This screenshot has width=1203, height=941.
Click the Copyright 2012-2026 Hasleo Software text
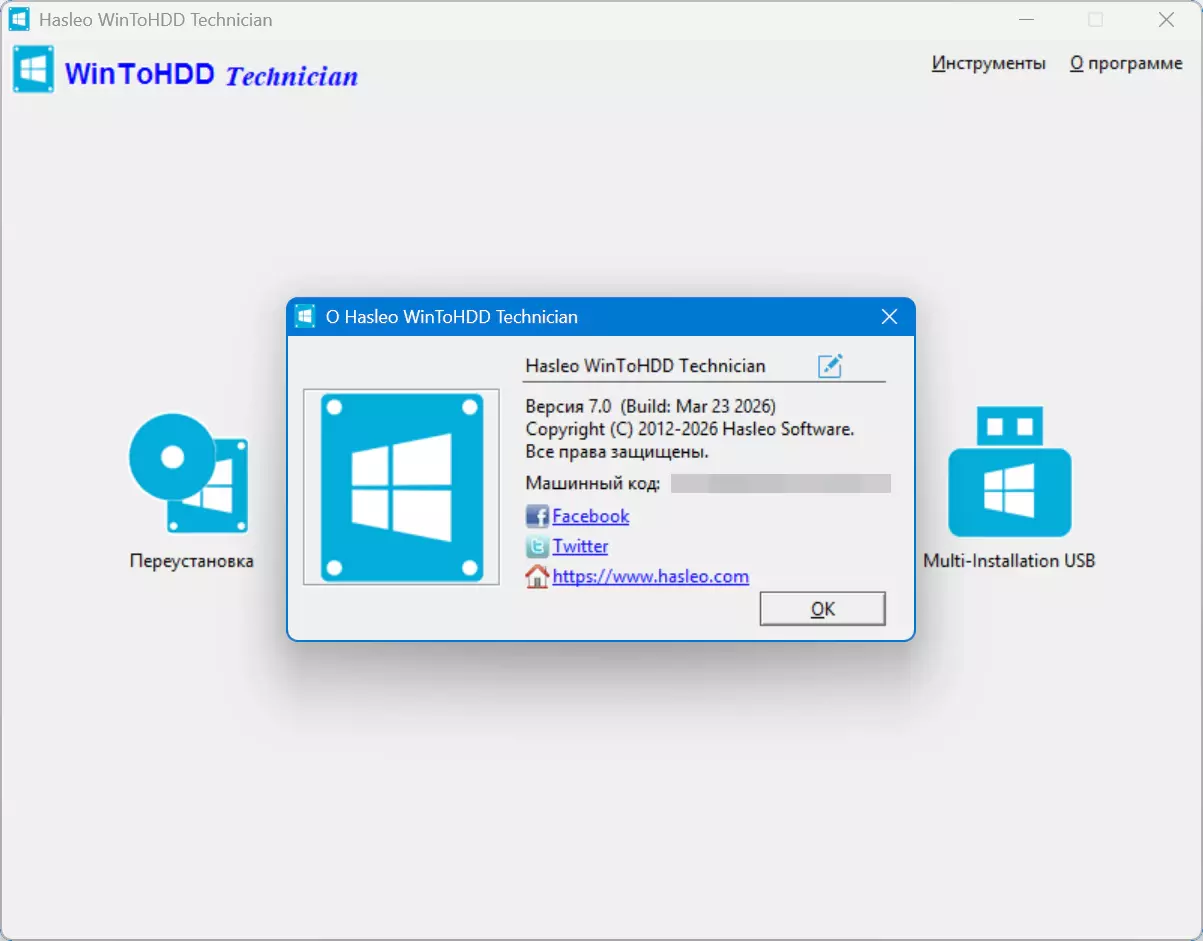pyautogui.click(x=690, y=429)
